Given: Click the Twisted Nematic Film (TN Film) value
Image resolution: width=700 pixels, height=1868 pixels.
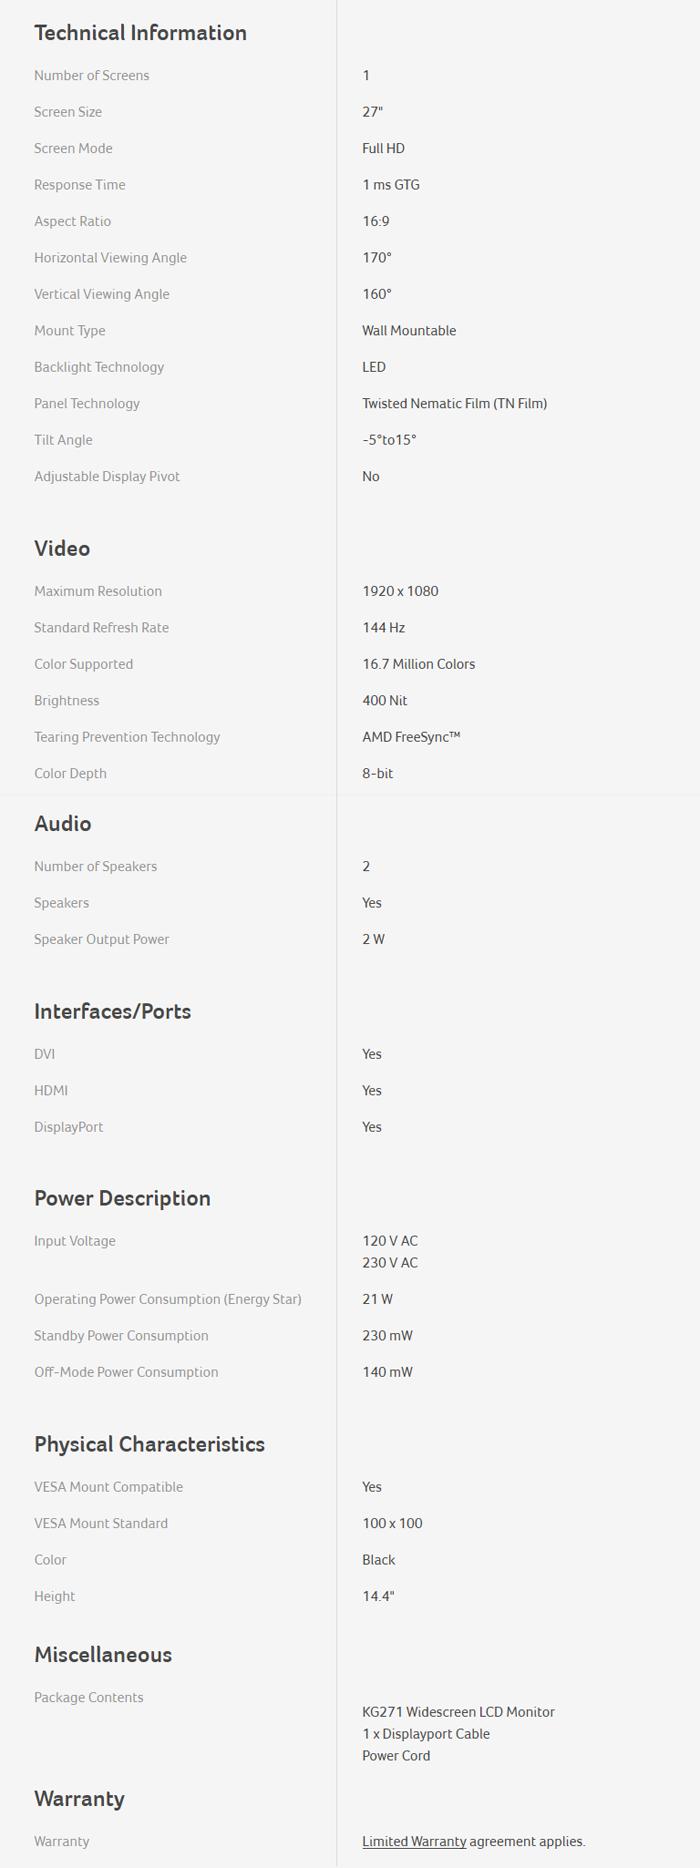Looking at the screenshot, I should (454, 403).
